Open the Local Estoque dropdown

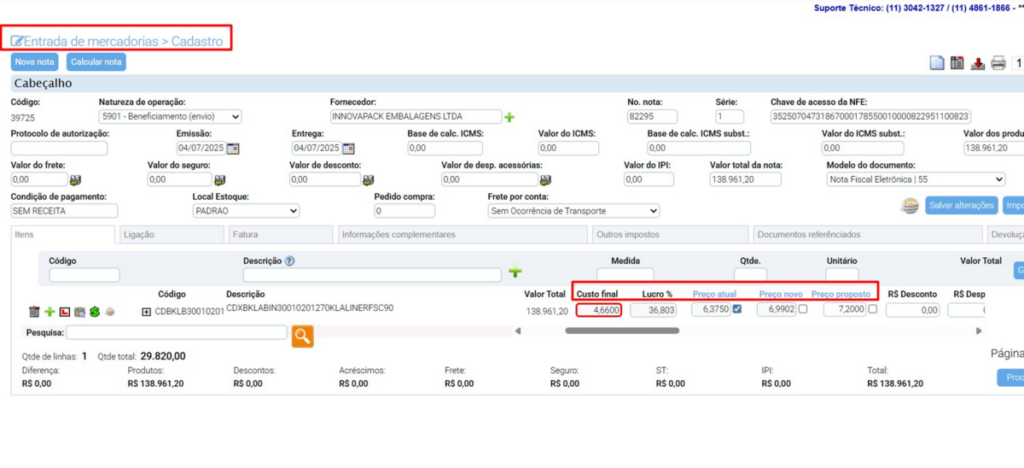tap(246, 211)
